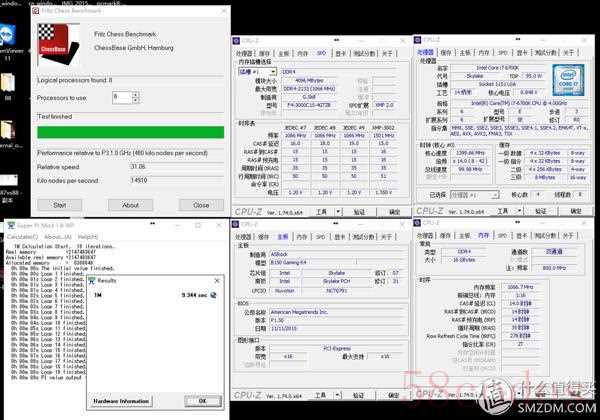Click the Kilo nodes per second value 14910
The width and height of the screenshot is (600, 420).
pyautogui.click(x=139, y=180)
